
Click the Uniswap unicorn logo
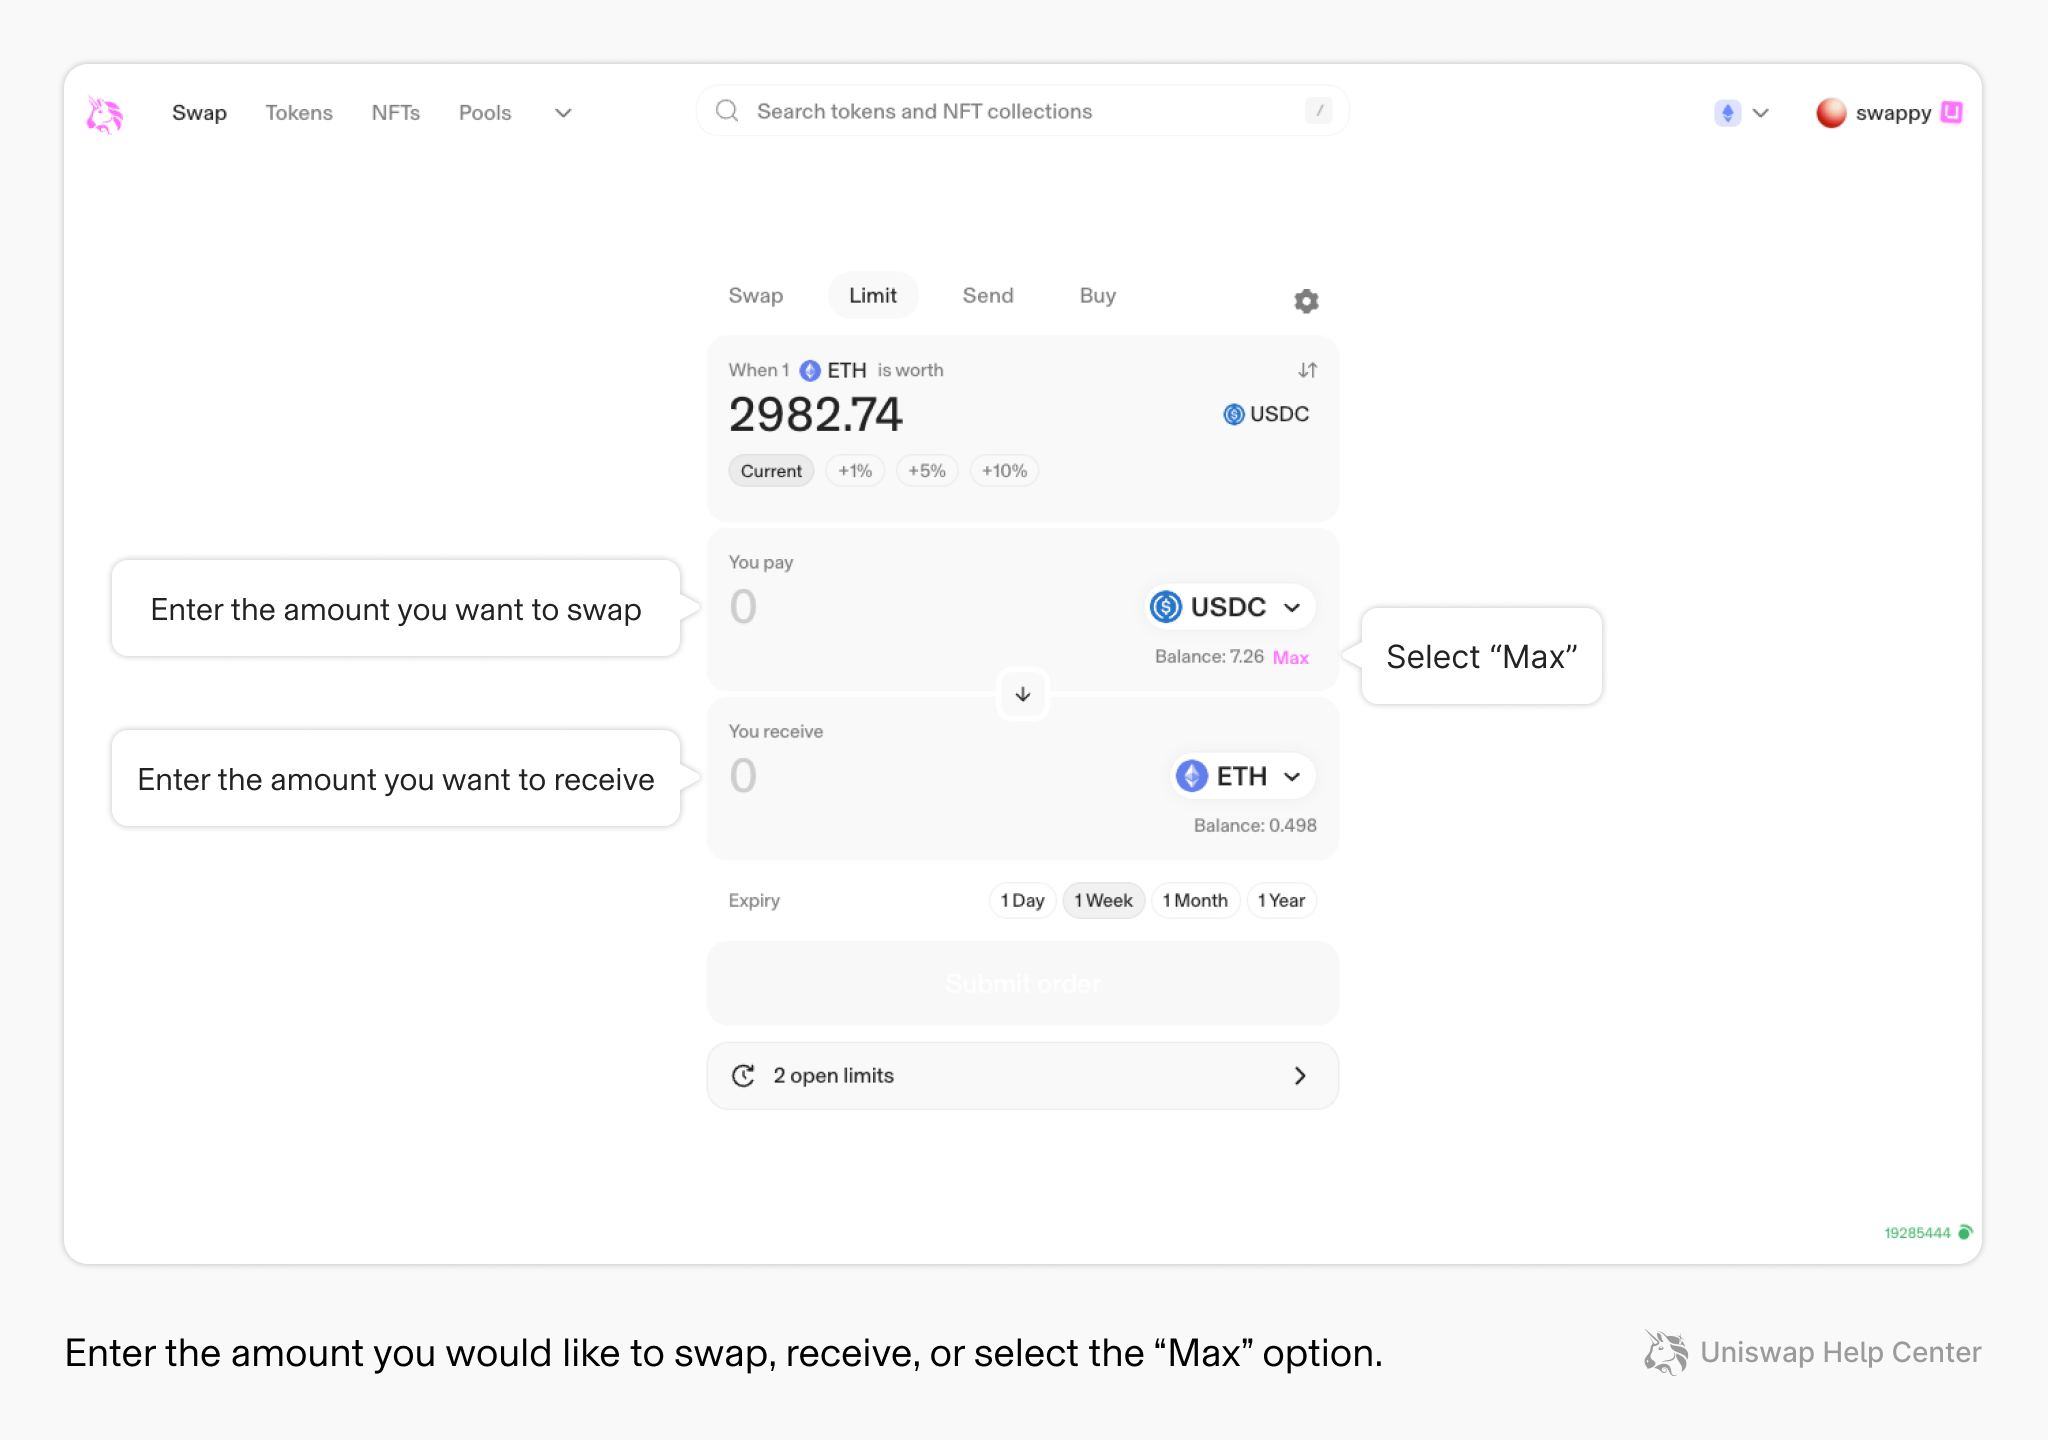[x=104, y=114]
